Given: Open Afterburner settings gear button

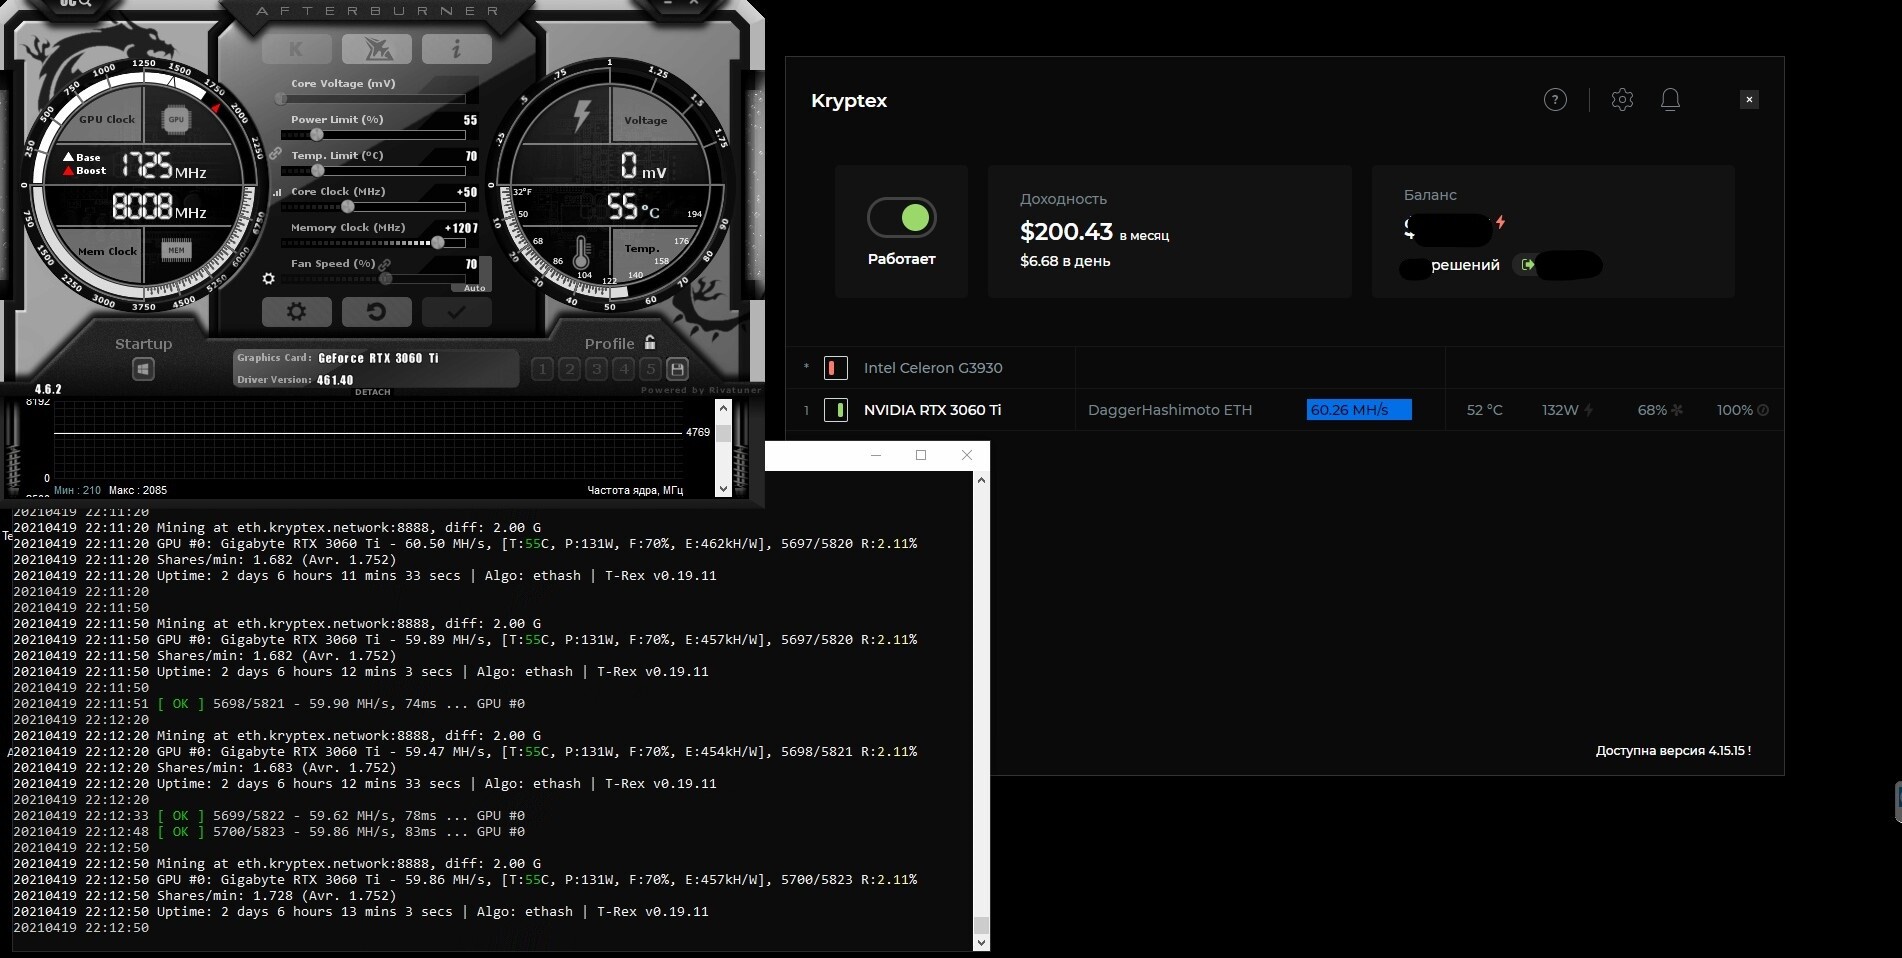Looking at the screenshot, I should [296, 312].
